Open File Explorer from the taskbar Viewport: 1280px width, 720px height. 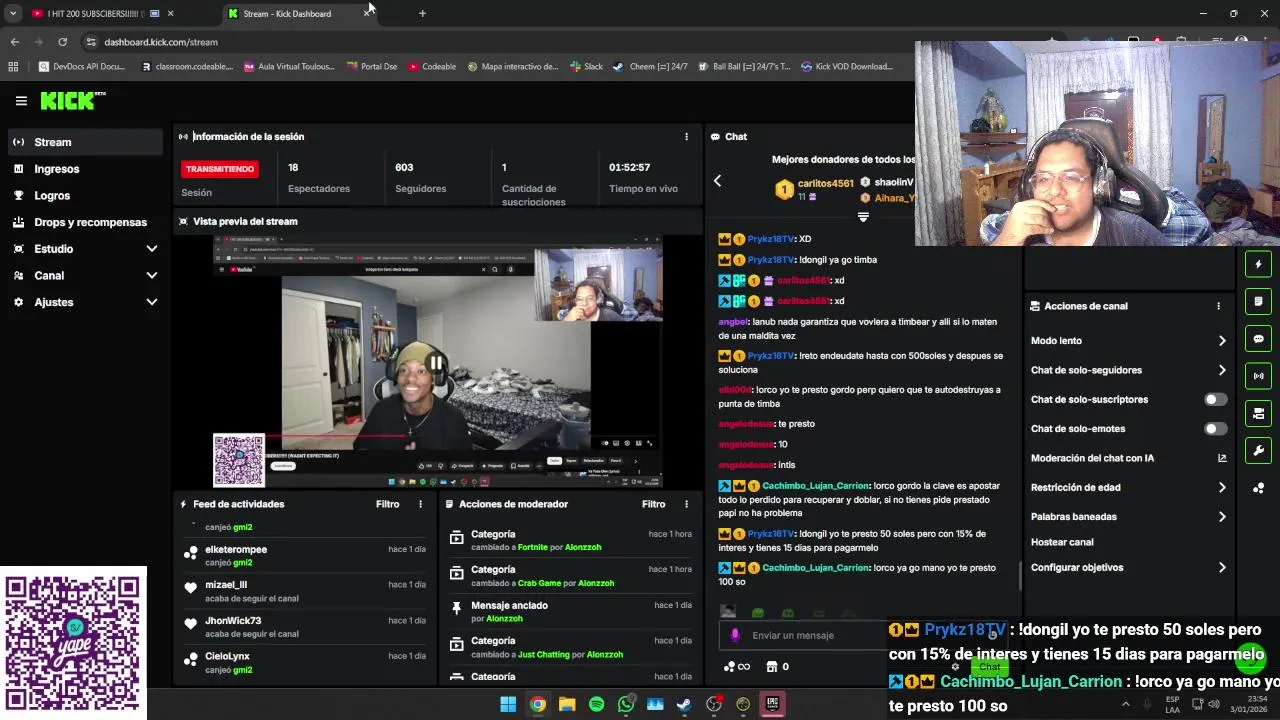click(x=567, y=704)
